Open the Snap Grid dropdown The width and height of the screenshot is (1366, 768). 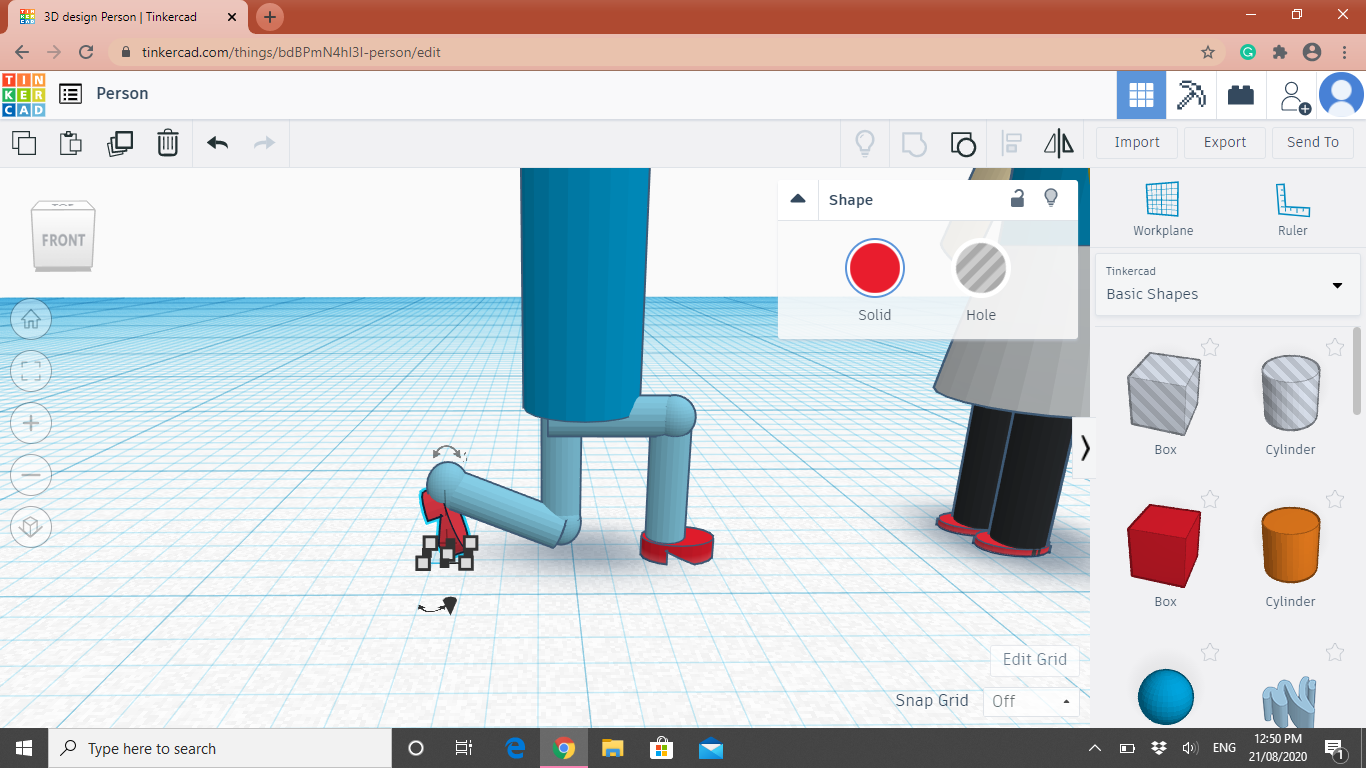point(1031,701)
